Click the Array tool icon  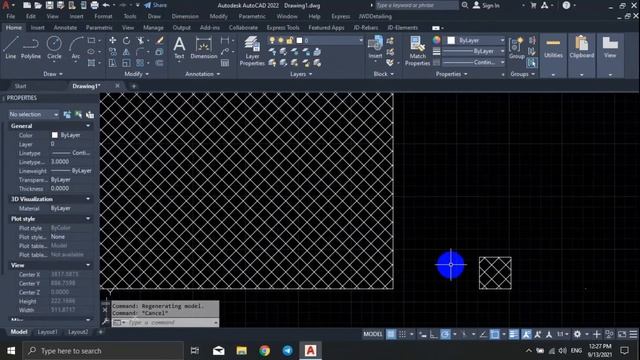tap(140, 63)
